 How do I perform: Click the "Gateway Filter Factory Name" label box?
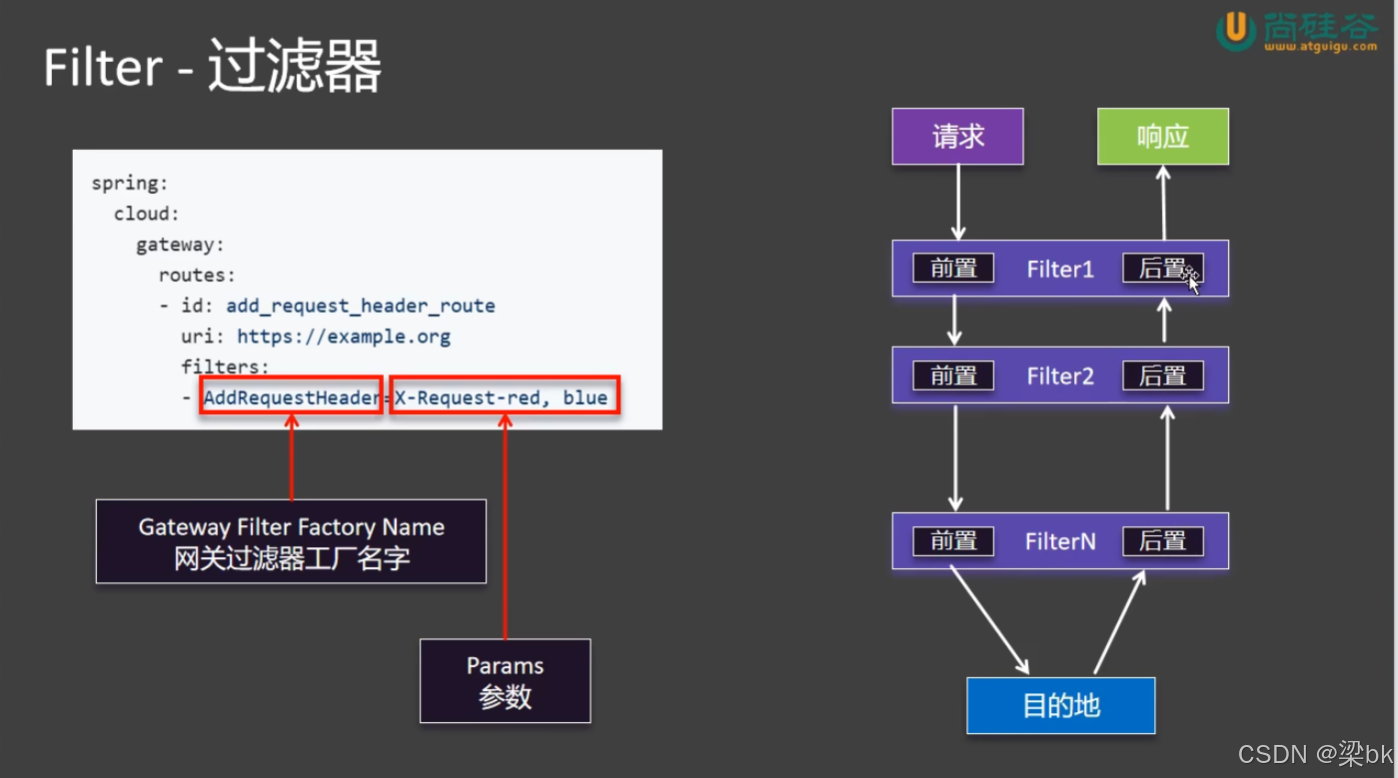coord(291,541)
